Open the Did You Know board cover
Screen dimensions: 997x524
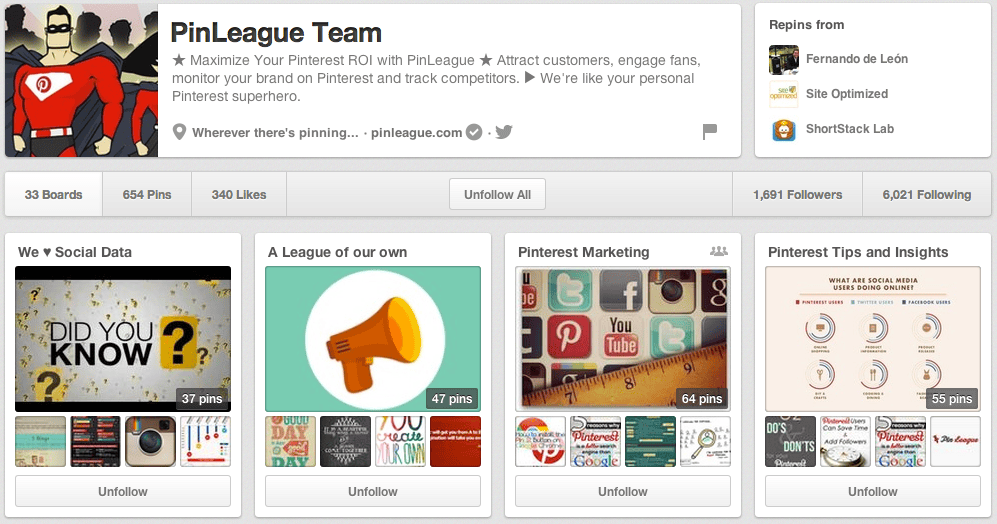pos(123,339)
